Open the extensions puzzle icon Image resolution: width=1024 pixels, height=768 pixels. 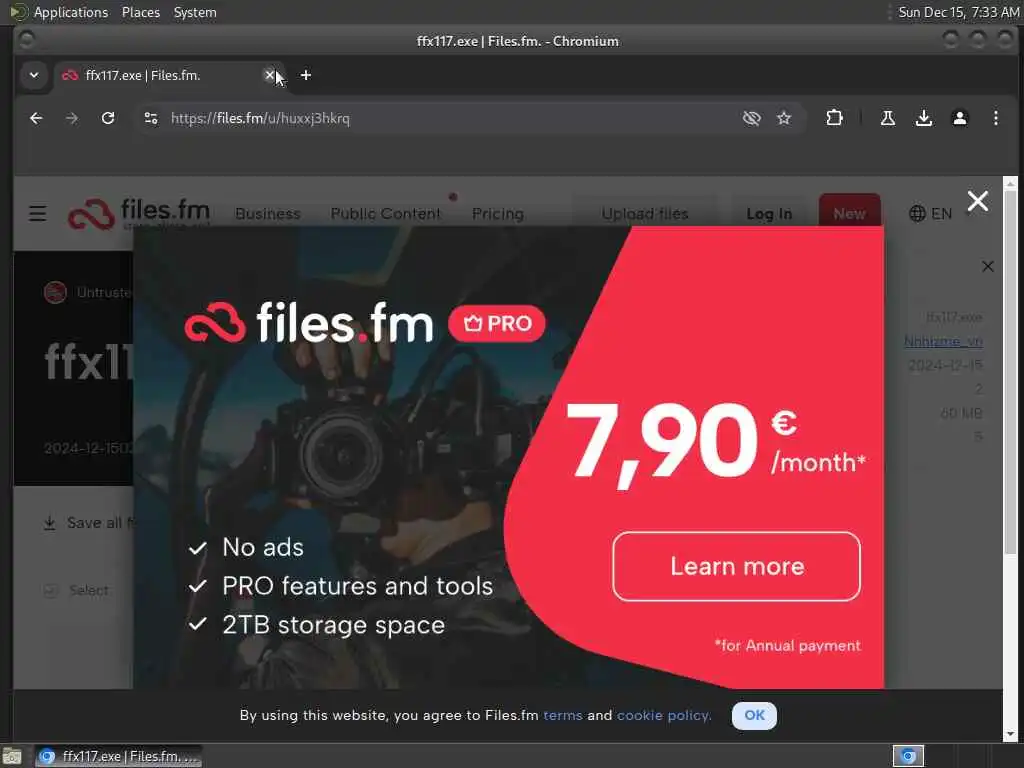click(x=834, y=118)
